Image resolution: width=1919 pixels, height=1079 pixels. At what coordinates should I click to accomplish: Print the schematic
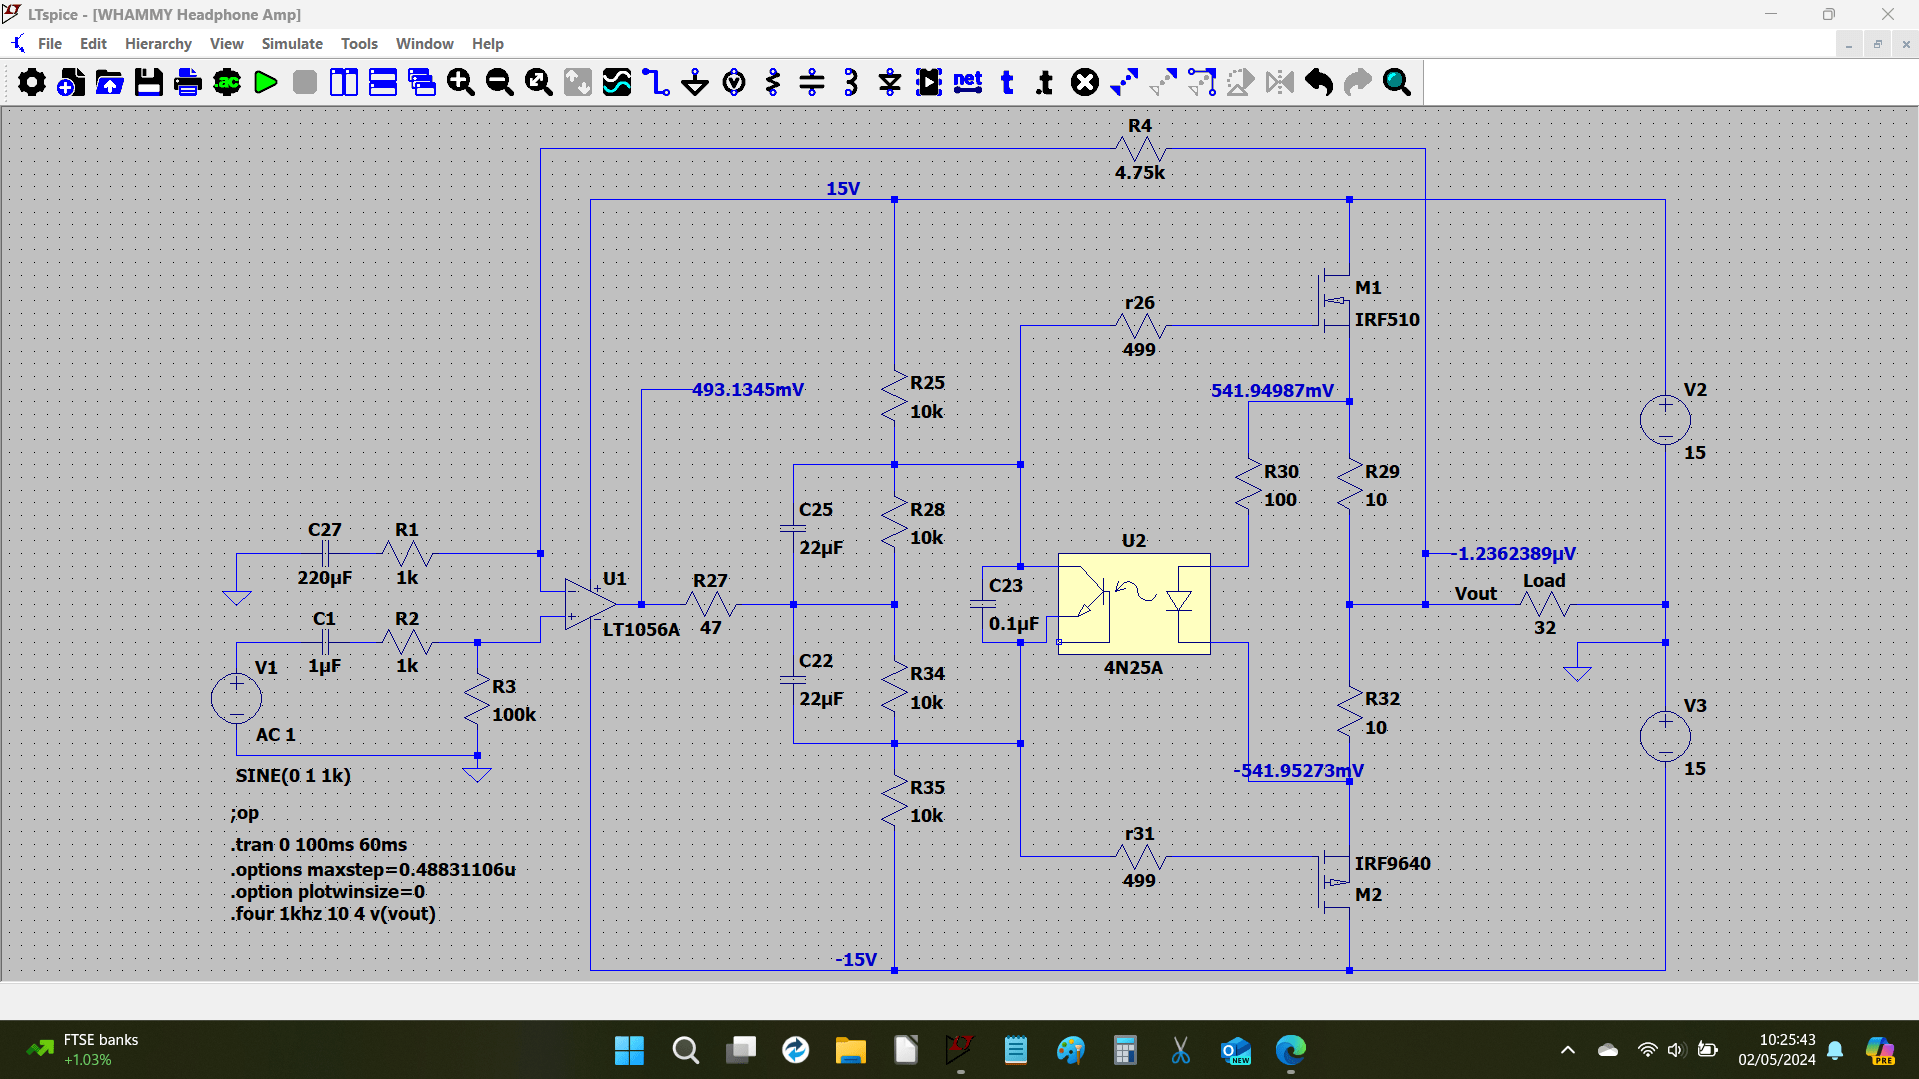click(188, 82)
